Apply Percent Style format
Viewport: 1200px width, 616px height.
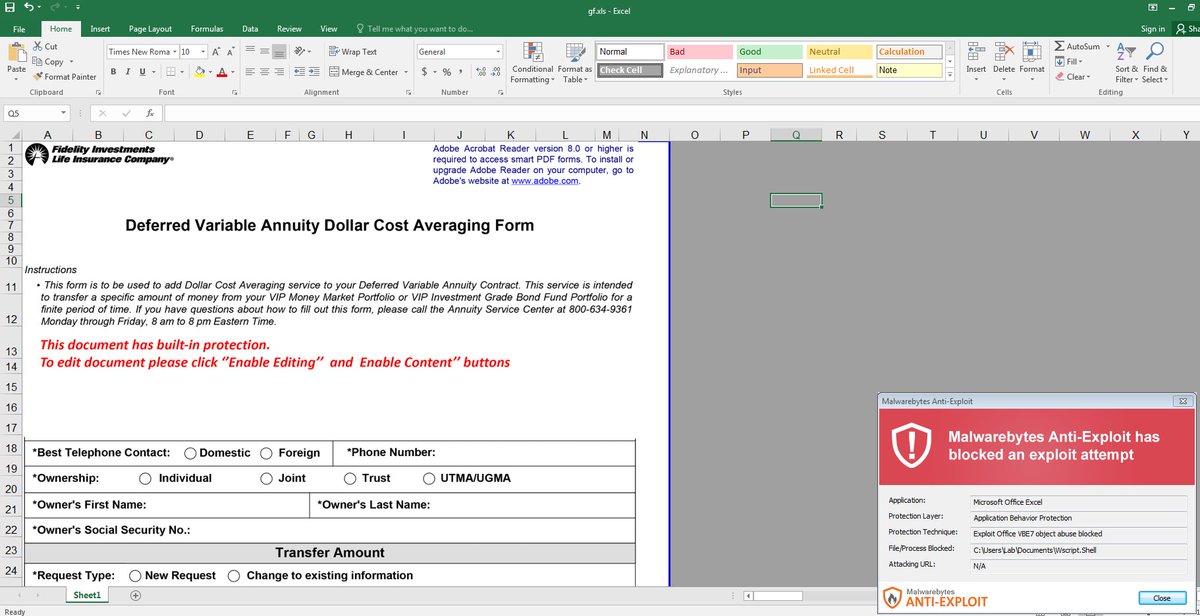pos(446,72)
